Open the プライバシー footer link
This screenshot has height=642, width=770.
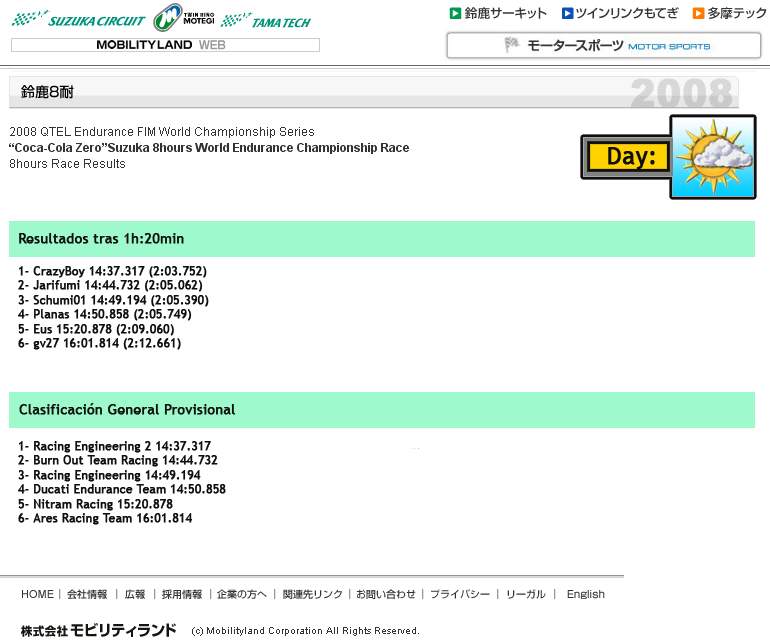[460, 594]
